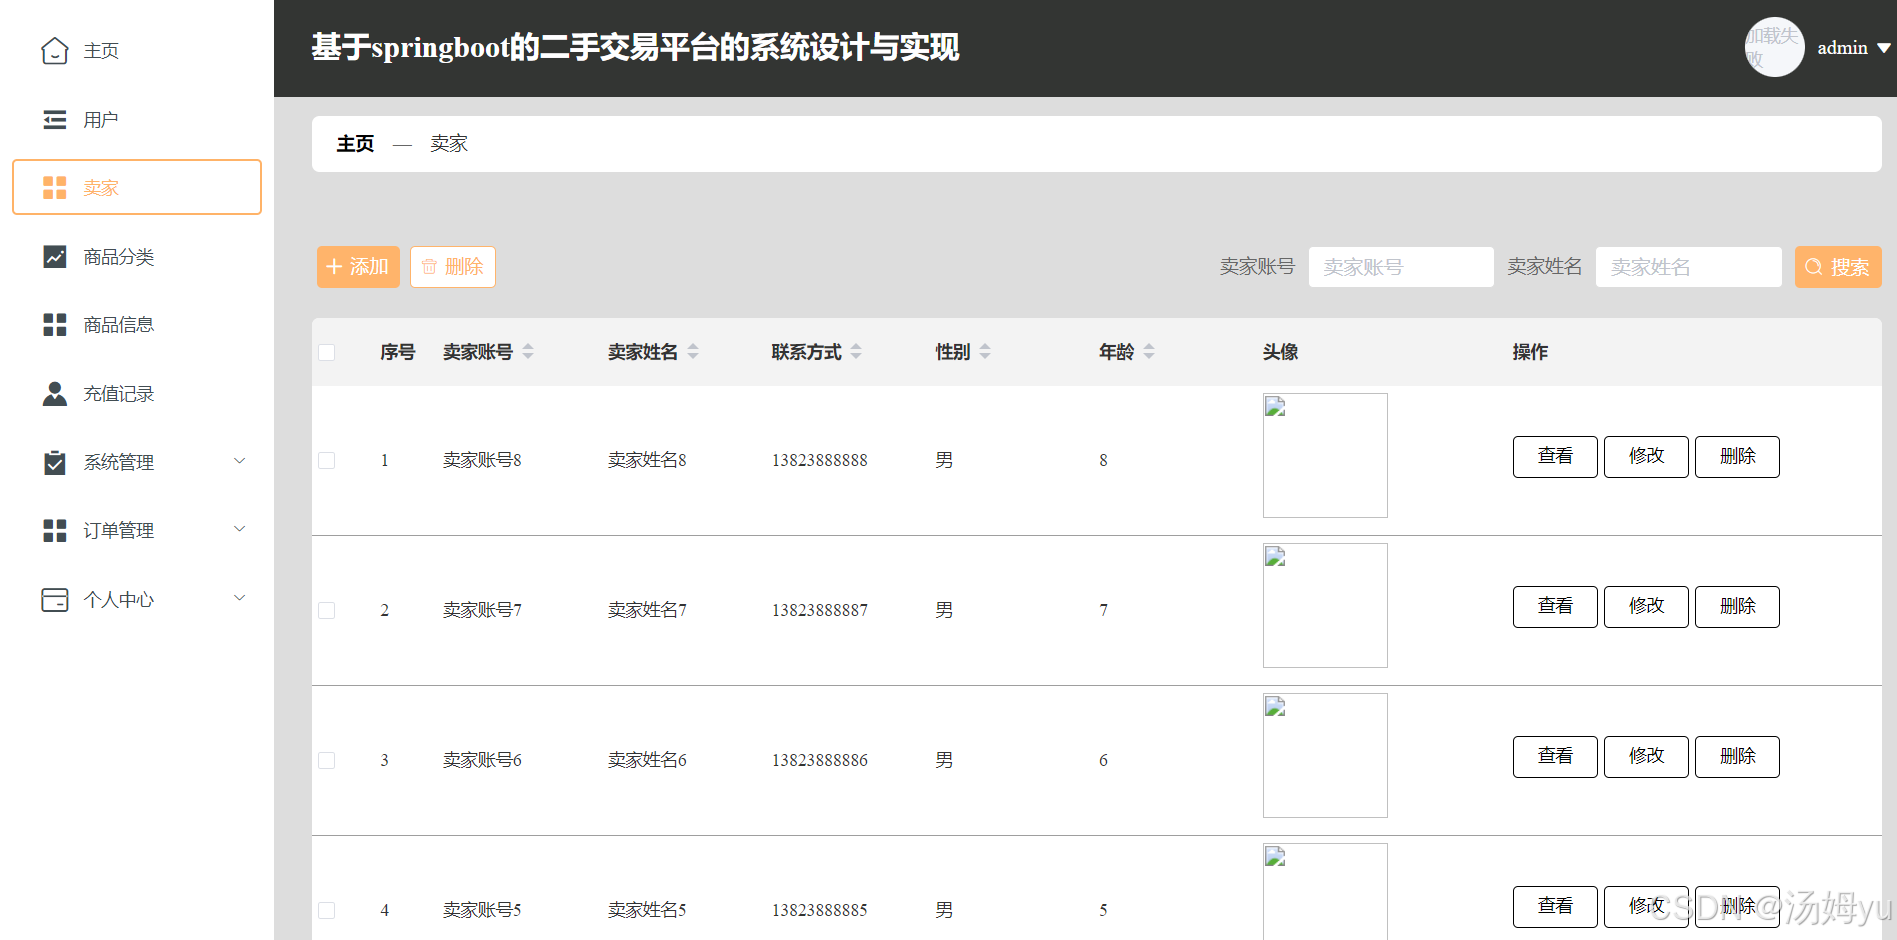
Task: Focus the 卖家姓名 search input
Action: click(x=1688, y=267)
